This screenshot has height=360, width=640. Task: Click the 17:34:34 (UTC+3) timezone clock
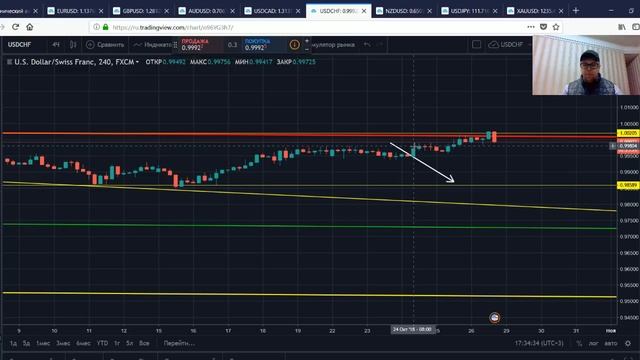(x=539, y=343)
